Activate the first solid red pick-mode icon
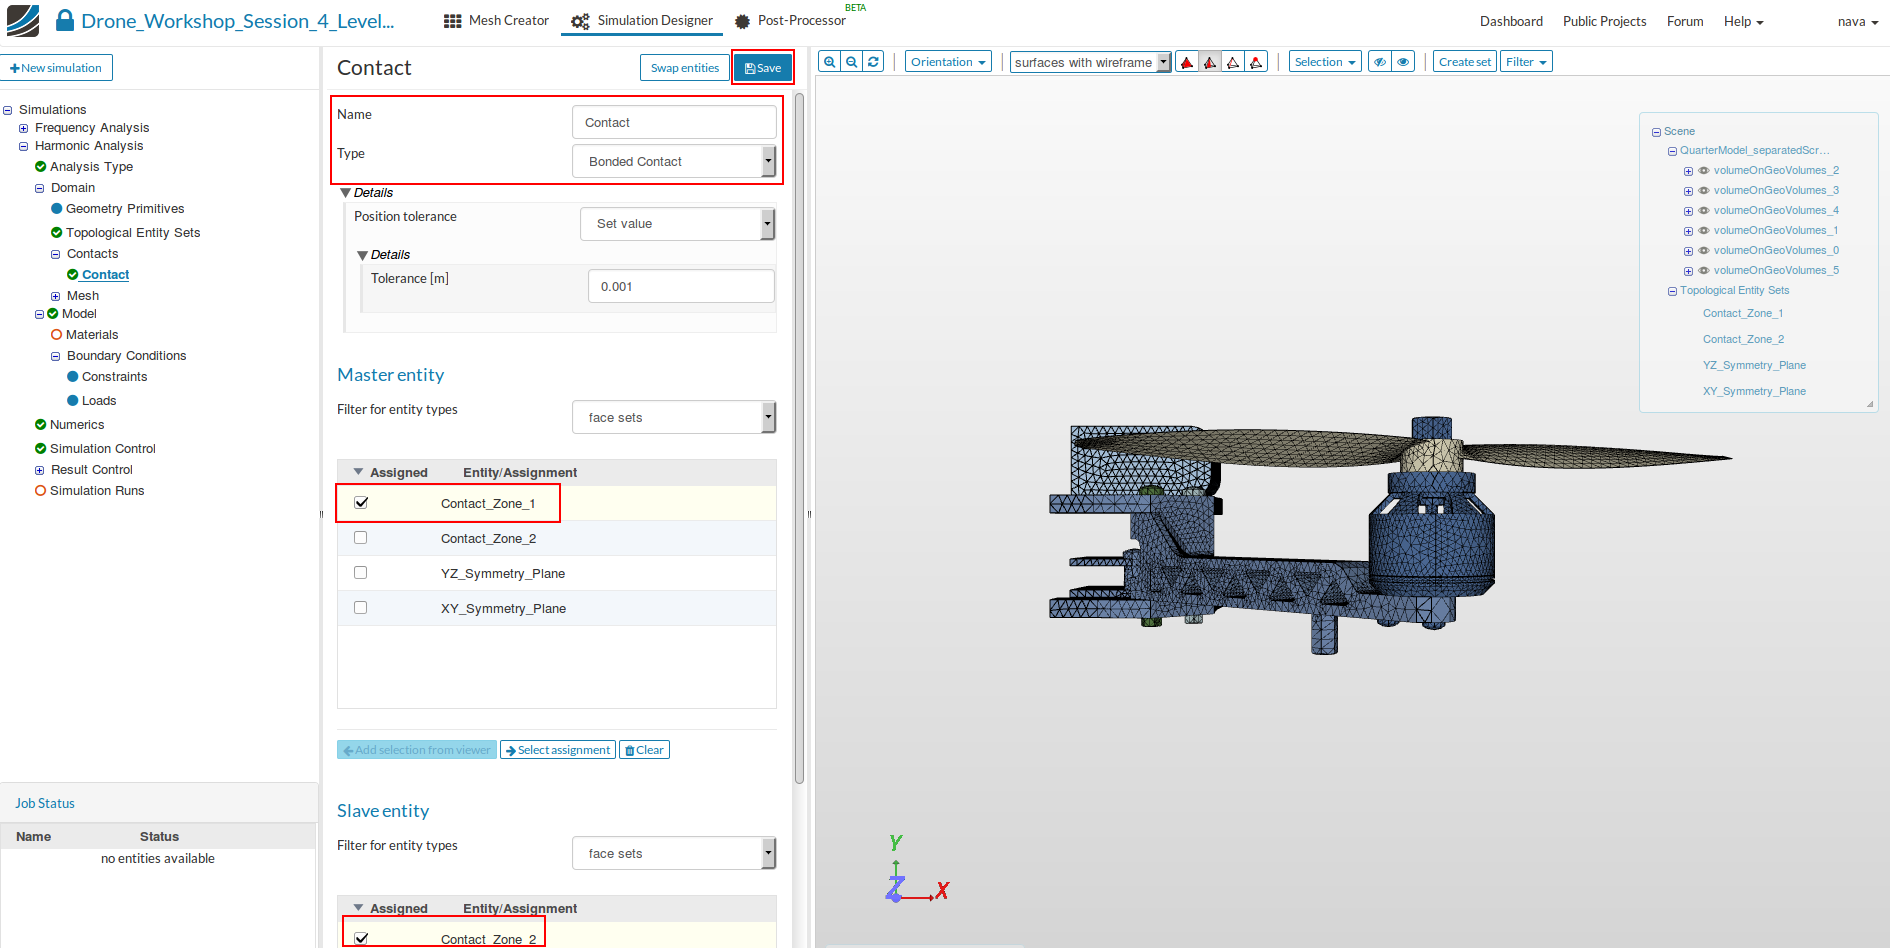The height and width of the screenshot is (948, 1890). [1187, 62]
